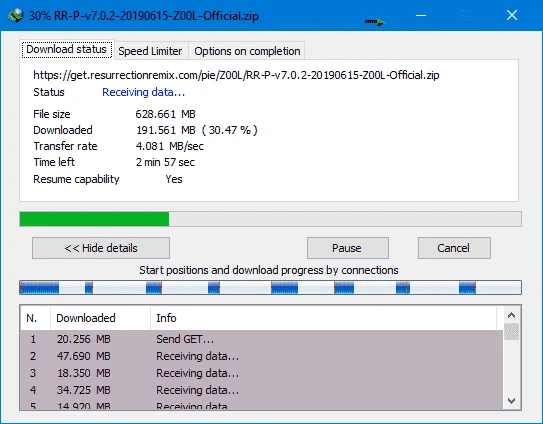Viewport: 543px width, 424px height.
Task: Click the Info column header
Action: click(x=323, y=318)
